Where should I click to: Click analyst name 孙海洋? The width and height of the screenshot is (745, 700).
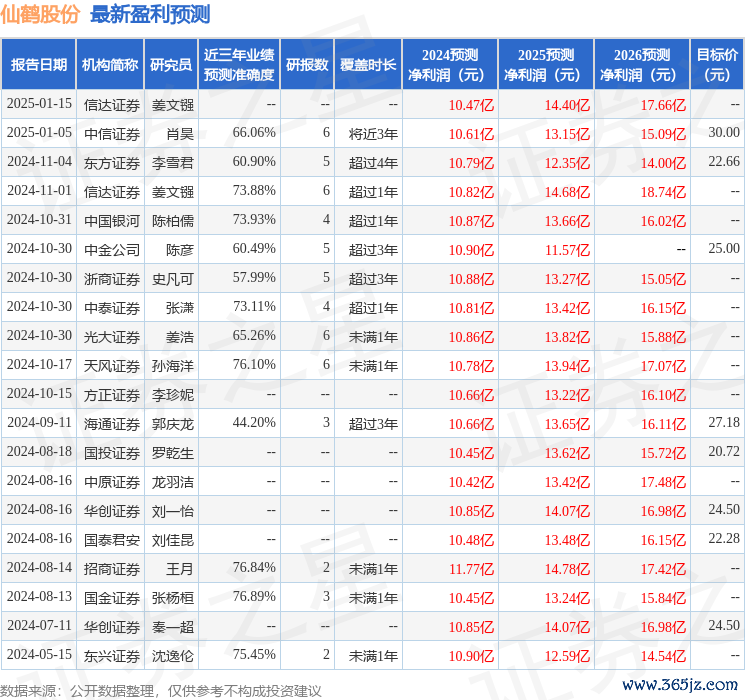pos(172,366)
